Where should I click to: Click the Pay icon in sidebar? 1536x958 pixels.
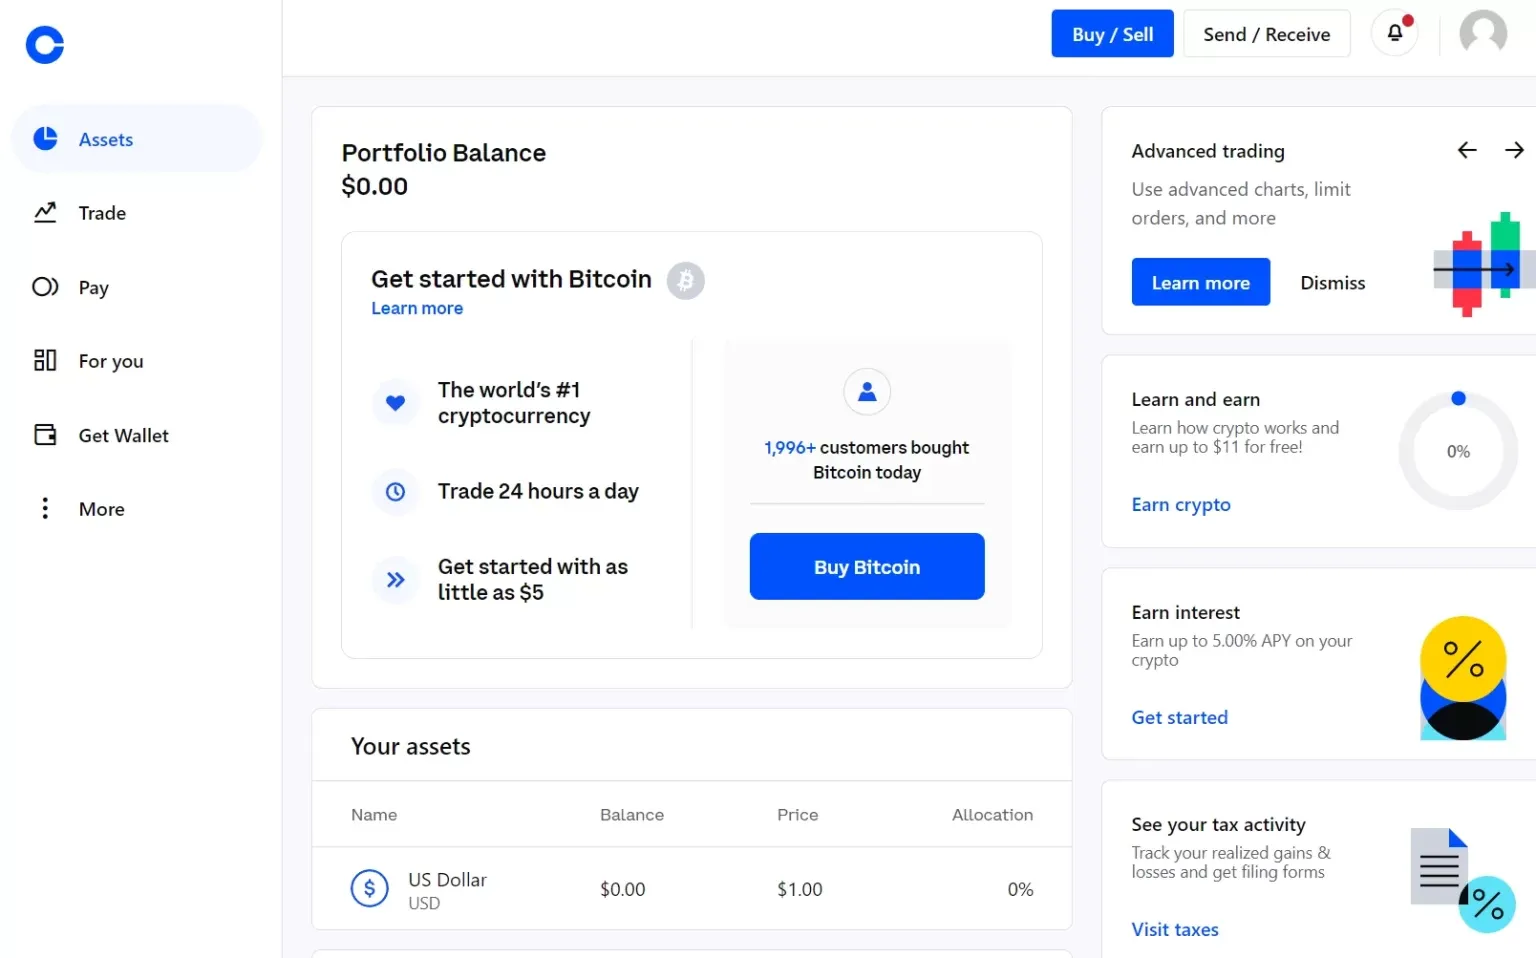point(45,287)
